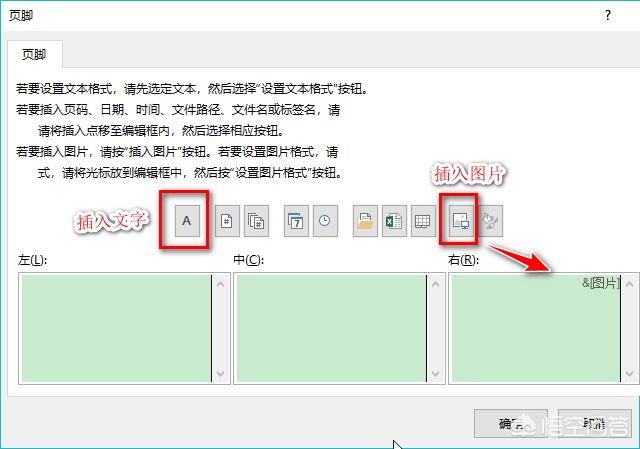Cancel the footer dialog
Viewport: 640px width, 449px height.
click(x=595, y=424)
